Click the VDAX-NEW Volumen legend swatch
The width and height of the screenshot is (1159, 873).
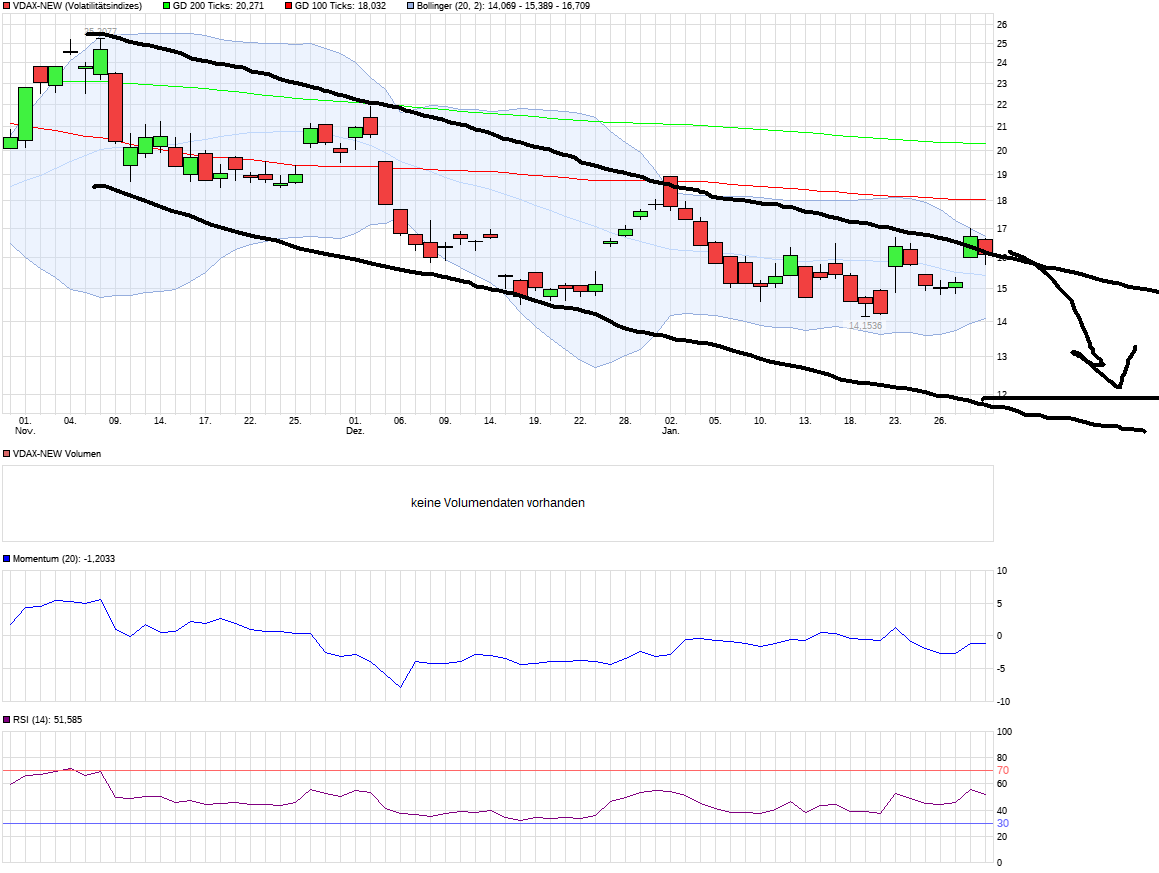pyautogui.click(x=7, y=454)
